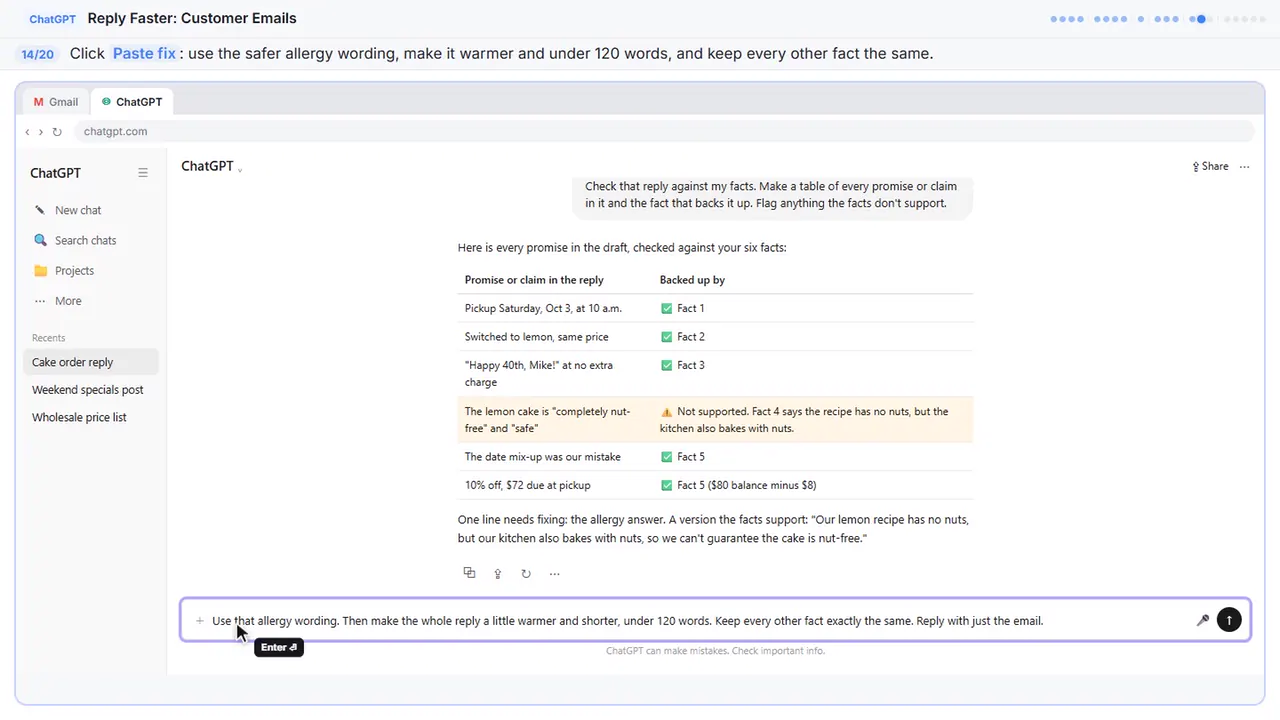The width and height of the screenshot is (1280, 720).
Task: Go forward with browser forward arrow
Action: pos(41,131)
